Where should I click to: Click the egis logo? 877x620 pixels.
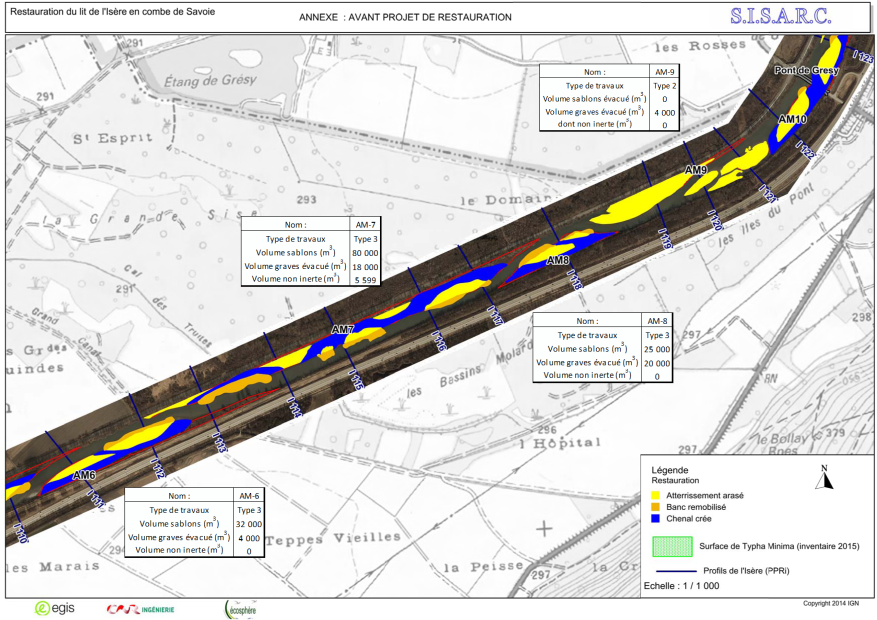tap(56, 608)
